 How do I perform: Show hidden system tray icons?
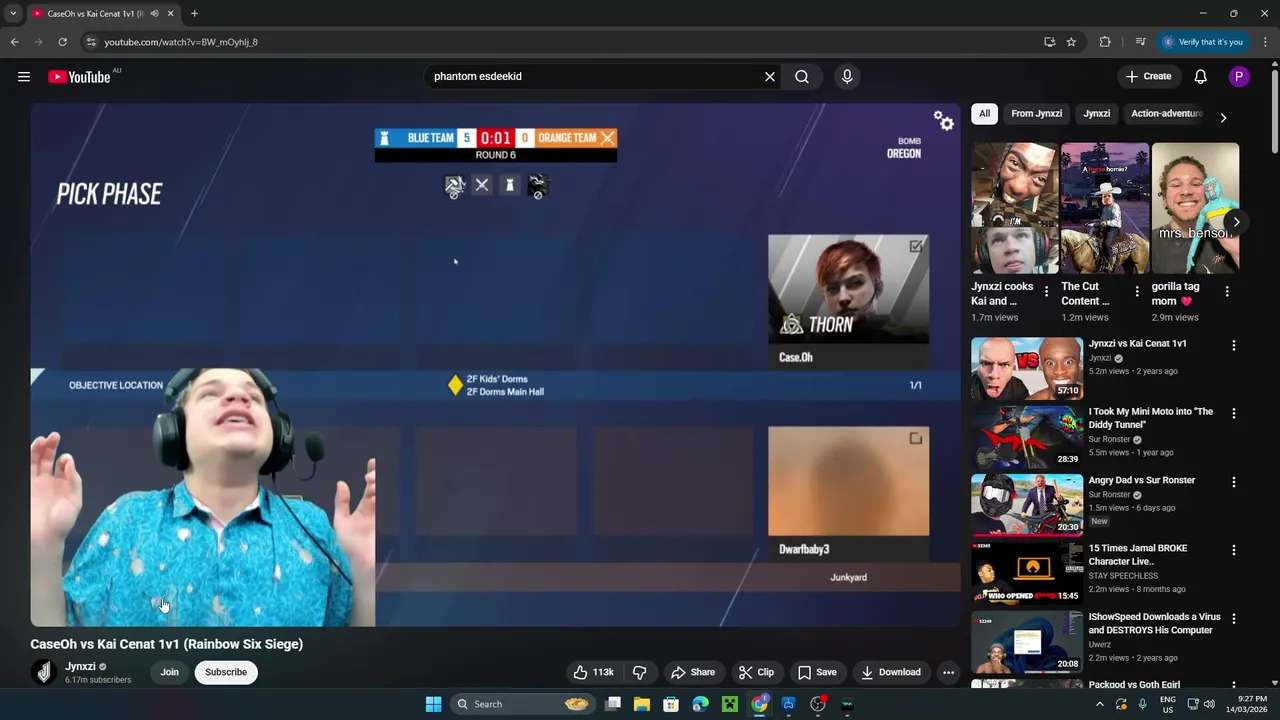tap(1100, 704)
